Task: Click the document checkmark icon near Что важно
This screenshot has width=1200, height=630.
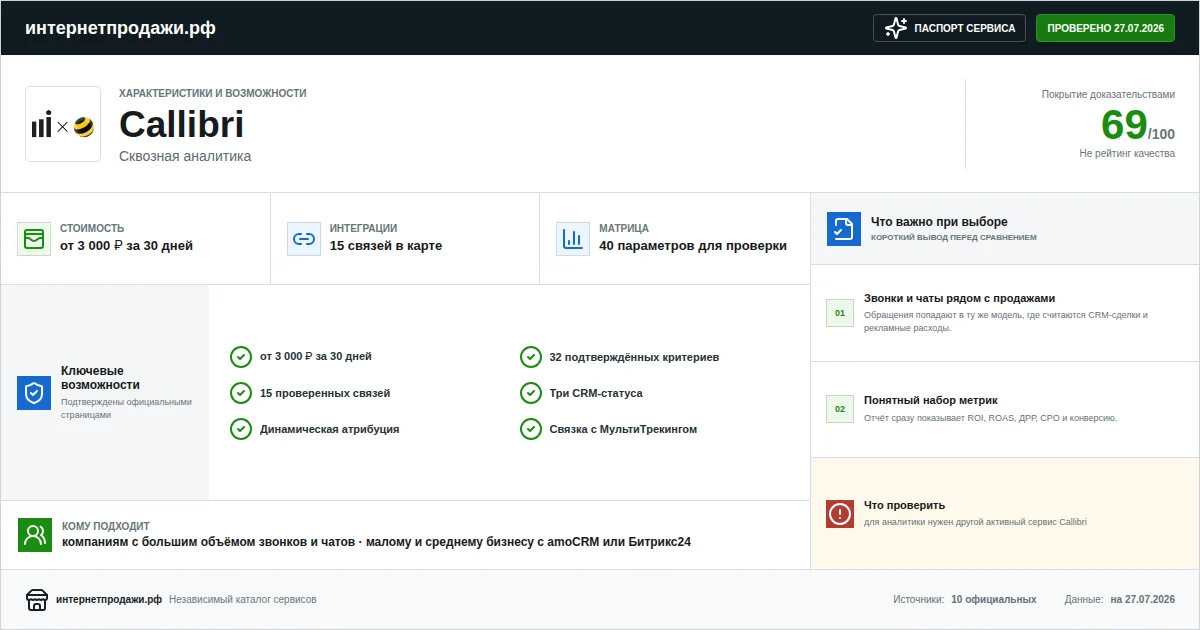Action: pos(844,229)
